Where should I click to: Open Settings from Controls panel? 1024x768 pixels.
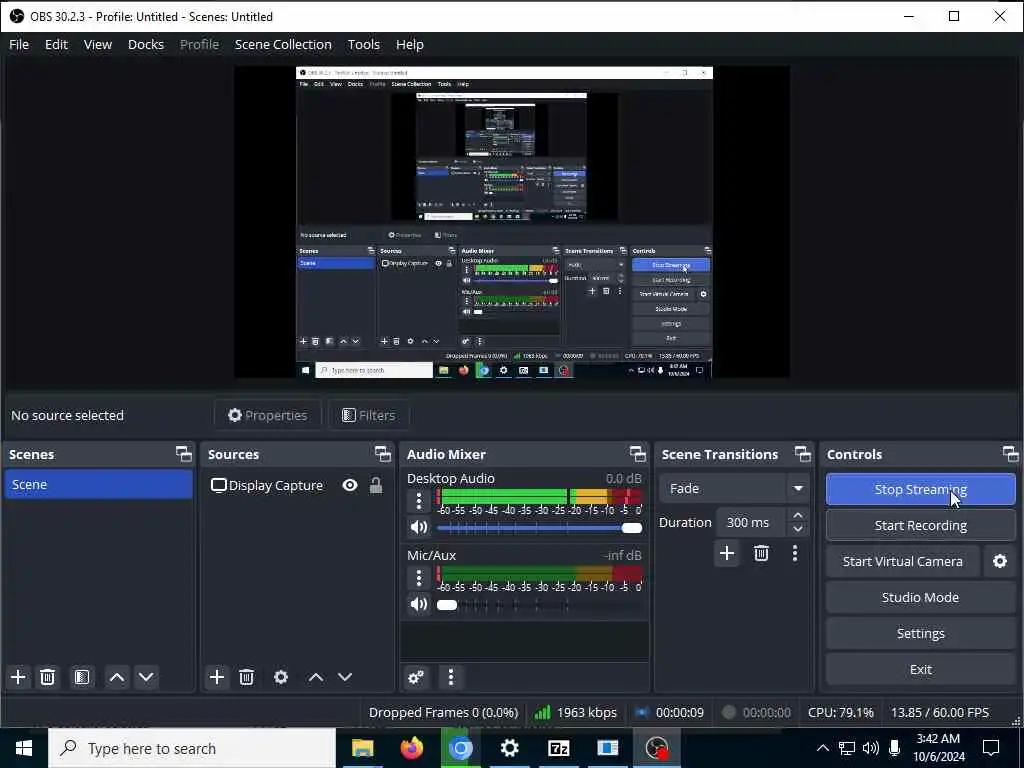tap(920, 633)
